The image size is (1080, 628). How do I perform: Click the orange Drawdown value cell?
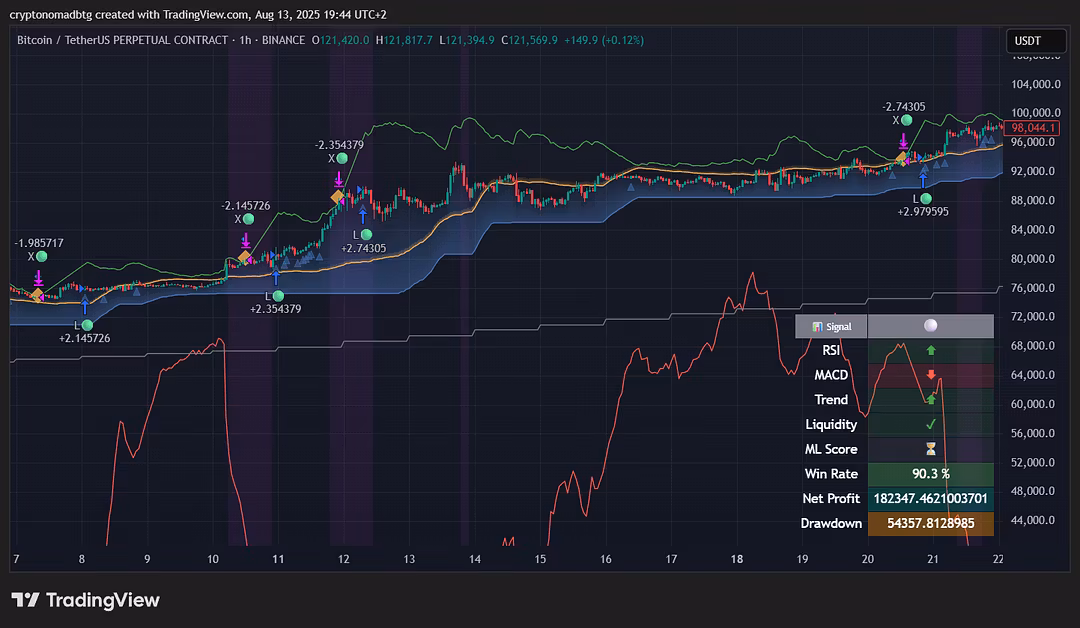point(931,523)
